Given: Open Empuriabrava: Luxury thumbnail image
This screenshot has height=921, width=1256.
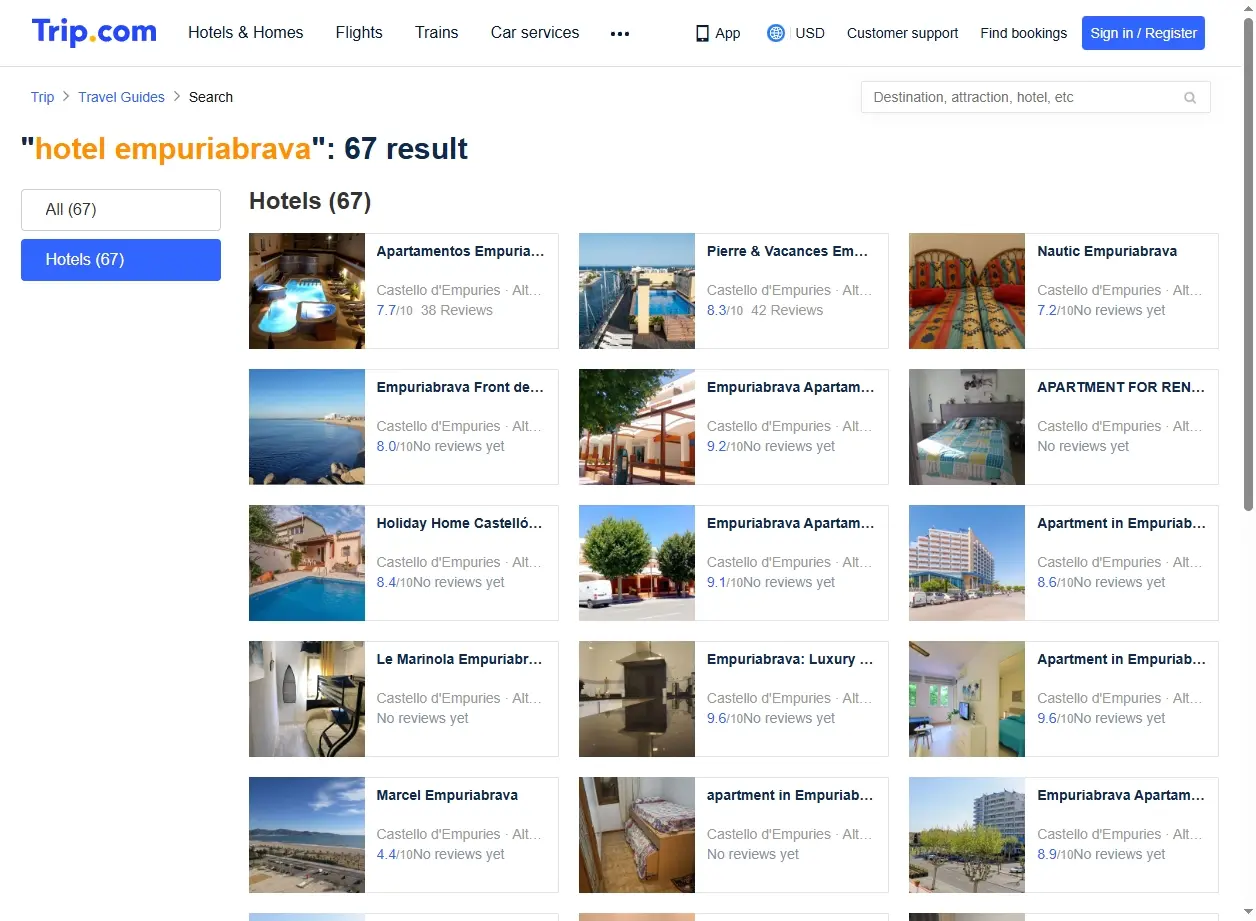Looking at the screenshot, I should 637,699.
